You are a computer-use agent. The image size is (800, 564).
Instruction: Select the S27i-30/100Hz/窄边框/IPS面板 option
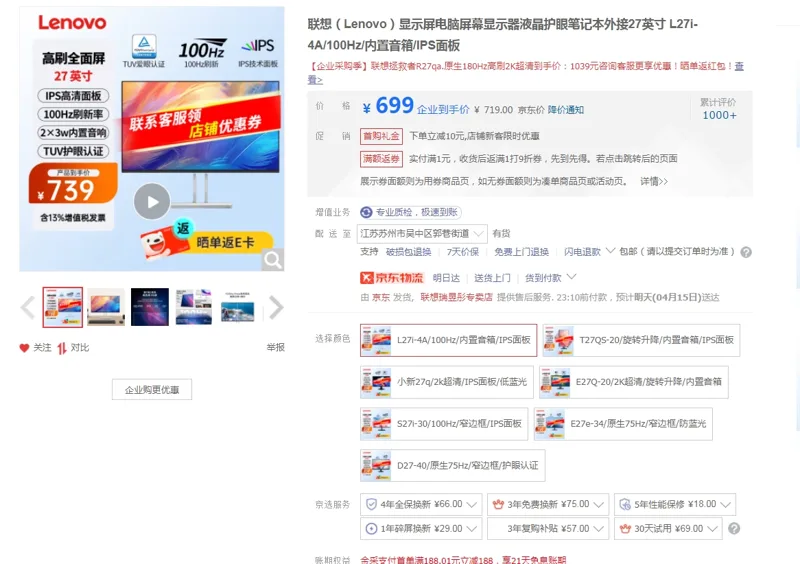[x=444, y=424]
